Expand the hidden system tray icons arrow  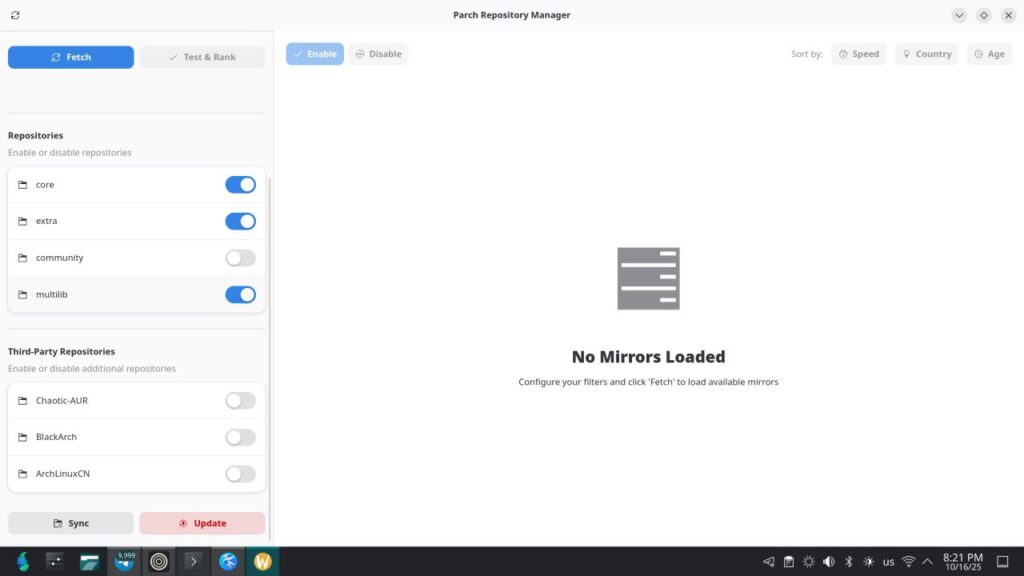coord(927,562)
